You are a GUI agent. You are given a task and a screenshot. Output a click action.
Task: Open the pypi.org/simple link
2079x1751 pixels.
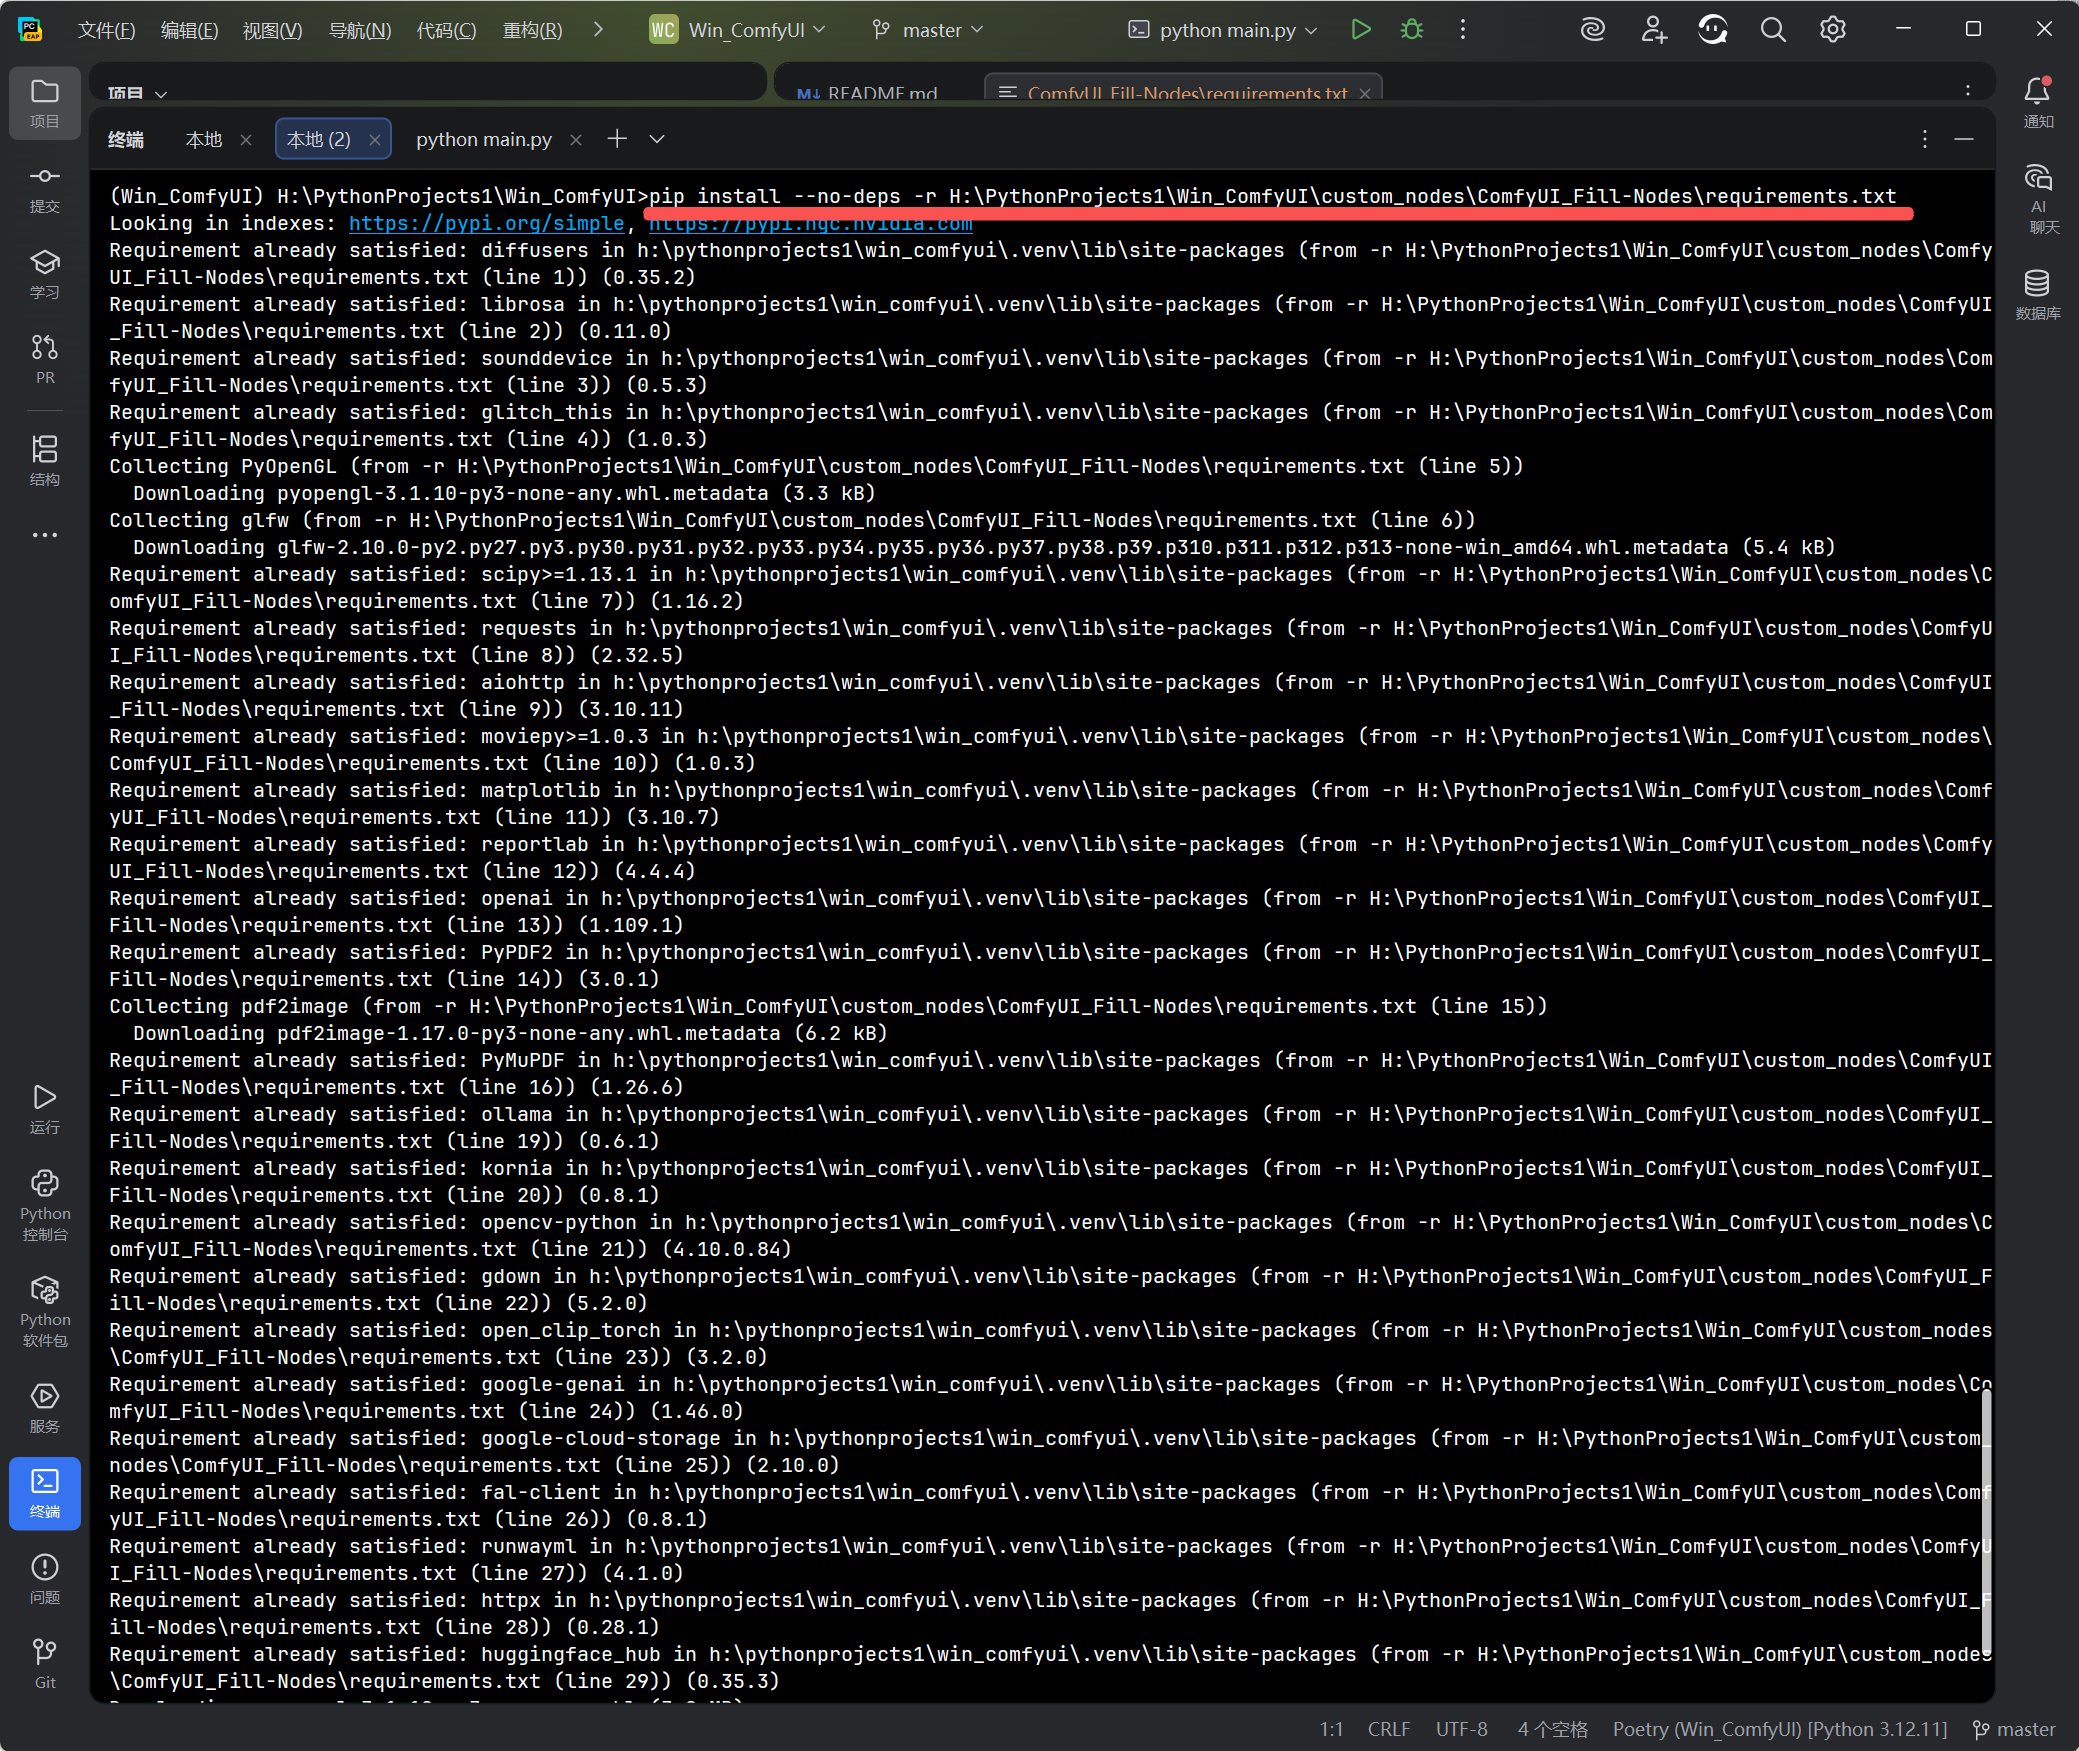click(x=487, y=223)
